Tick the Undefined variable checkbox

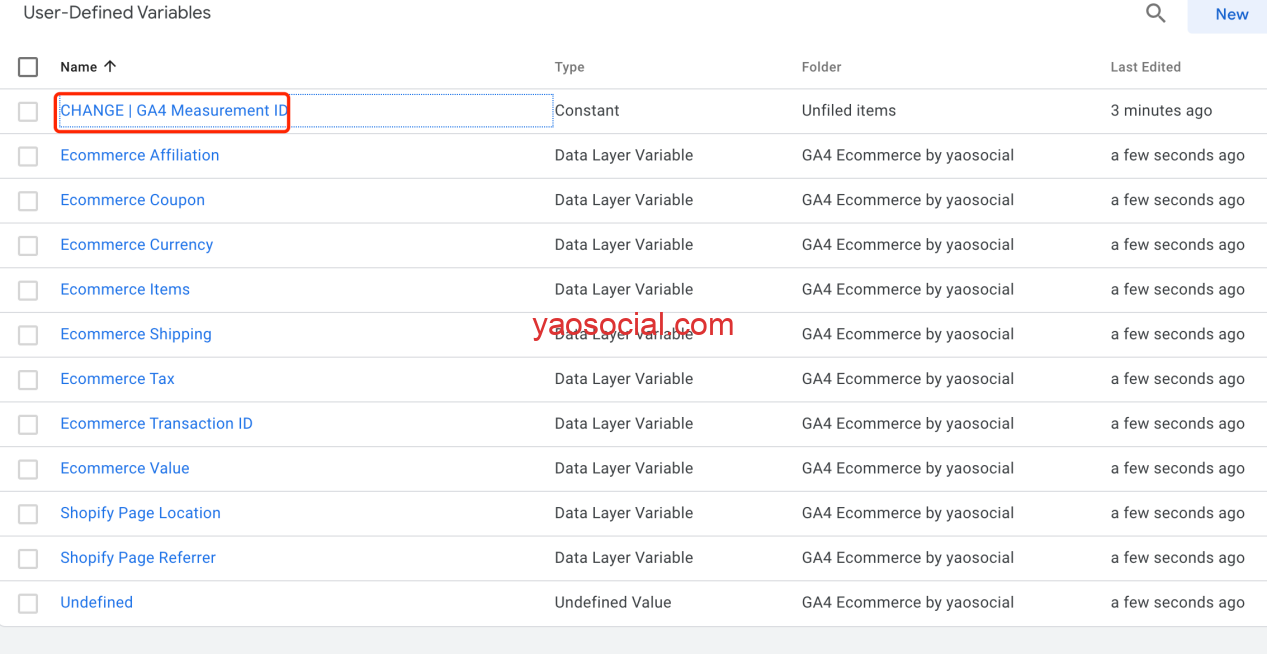28,603
